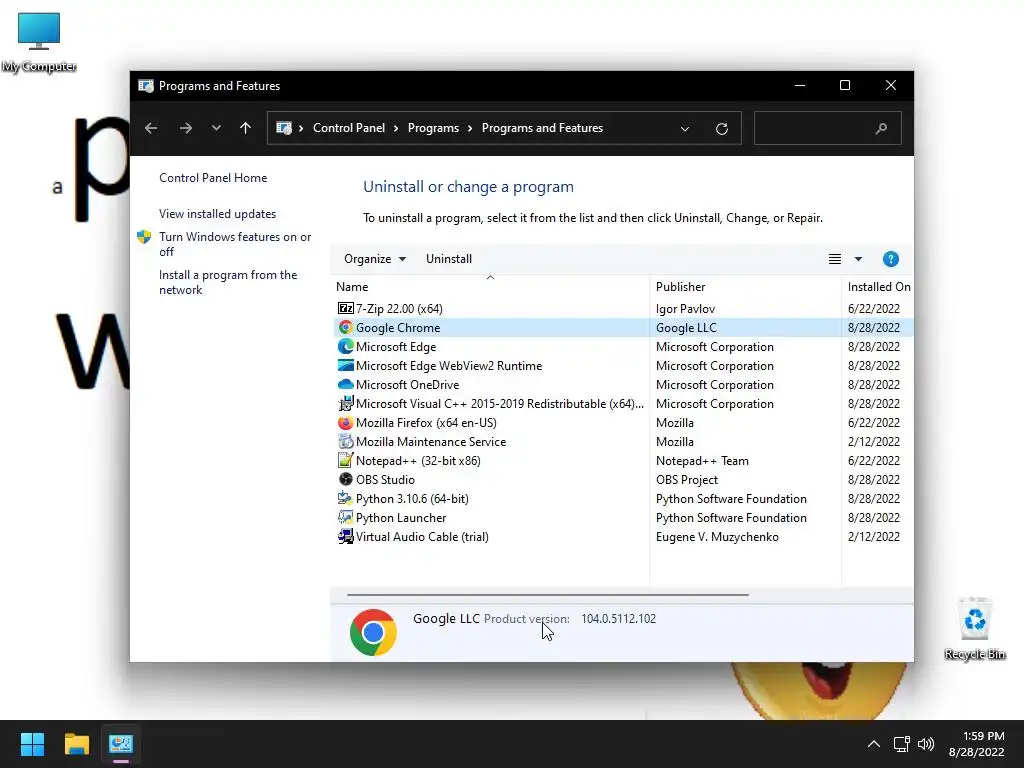Expand chevron after Programs breadcrumb
This screenshot has height=768, width=1024.
(x=470, y=129)
